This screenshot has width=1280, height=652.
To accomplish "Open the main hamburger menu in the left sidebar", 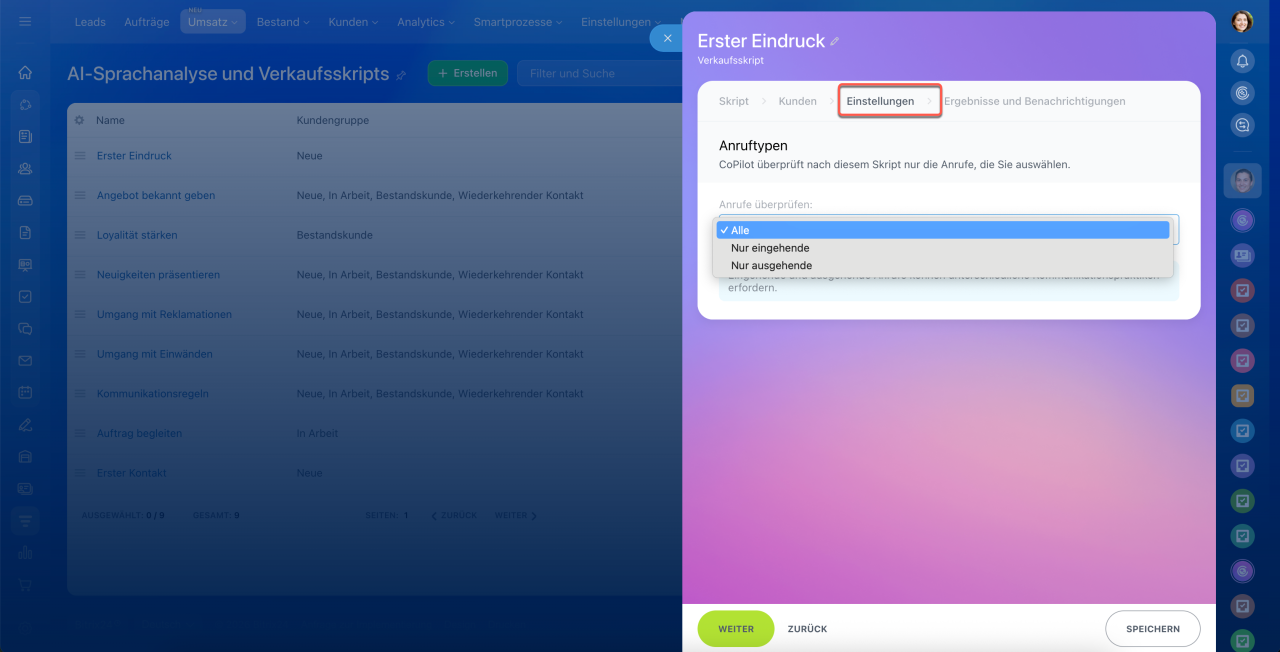I will (x=25, y=21).
